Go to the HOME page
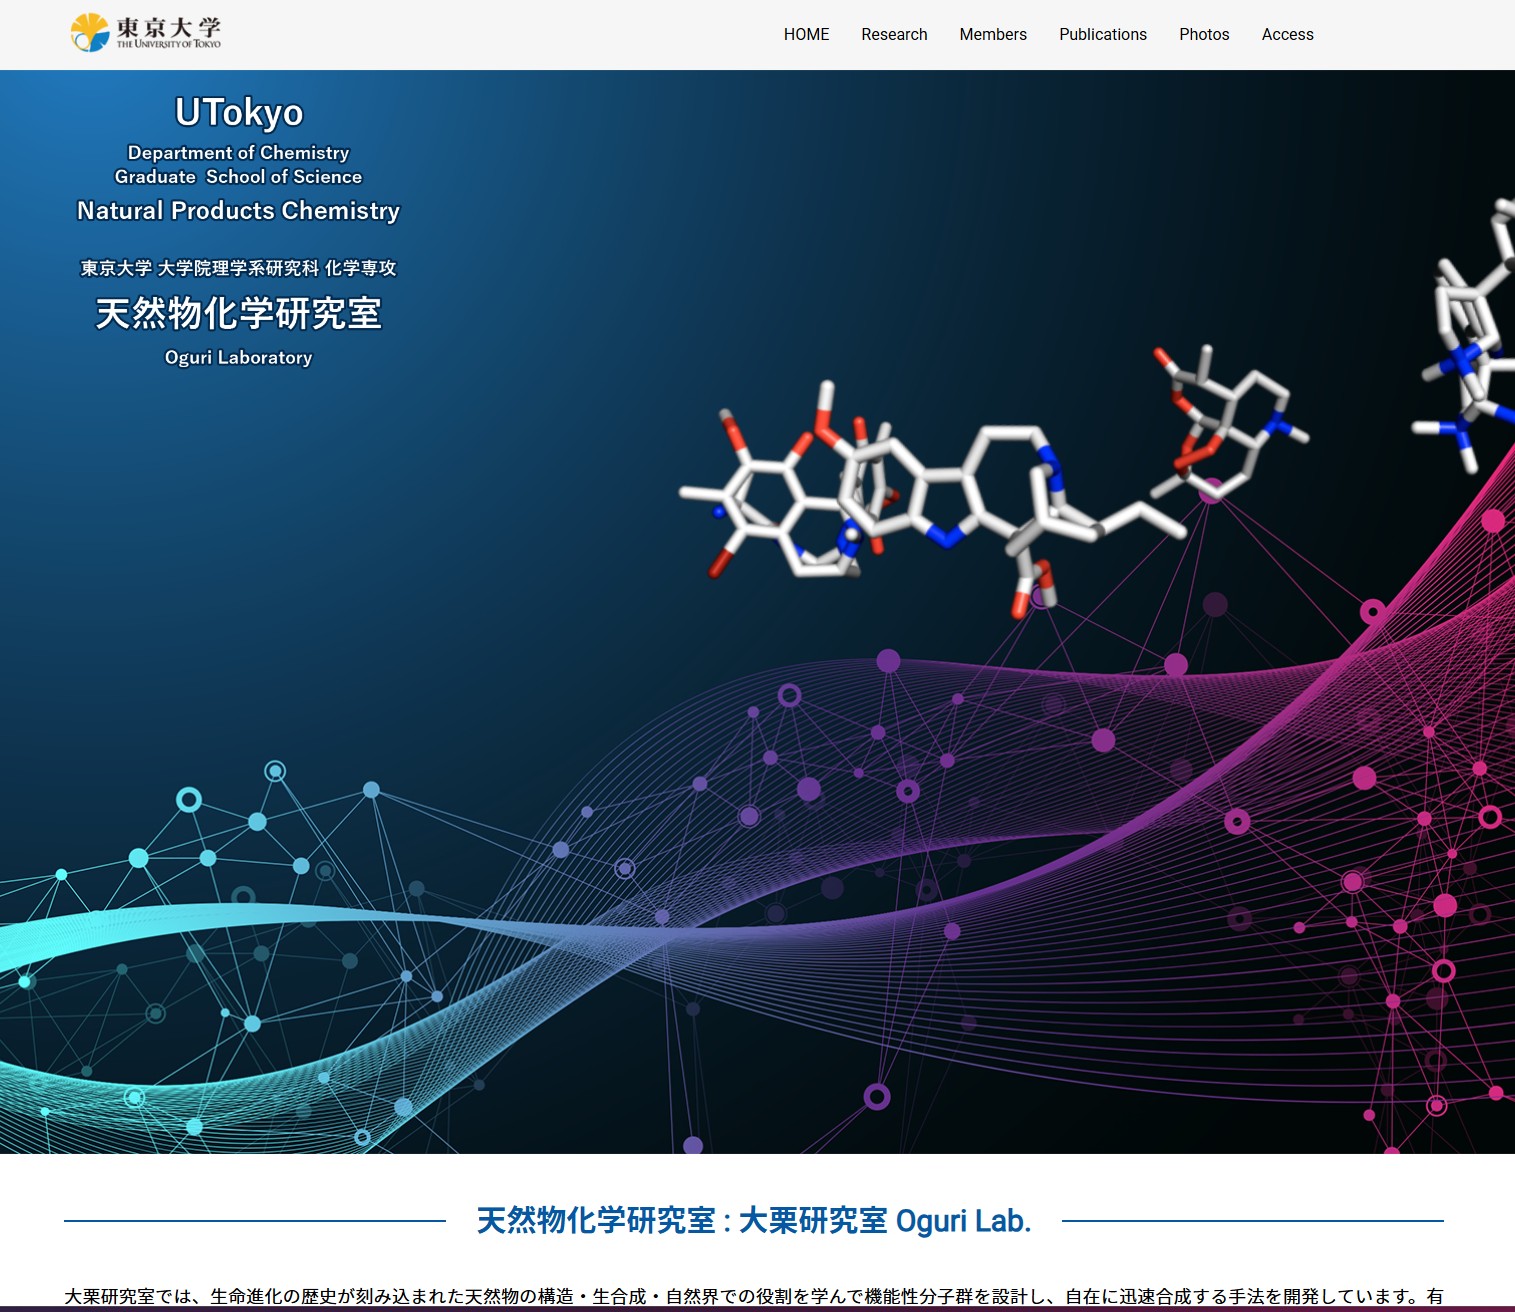This screenshot has width=1515, height=1312. pos(806,34)
